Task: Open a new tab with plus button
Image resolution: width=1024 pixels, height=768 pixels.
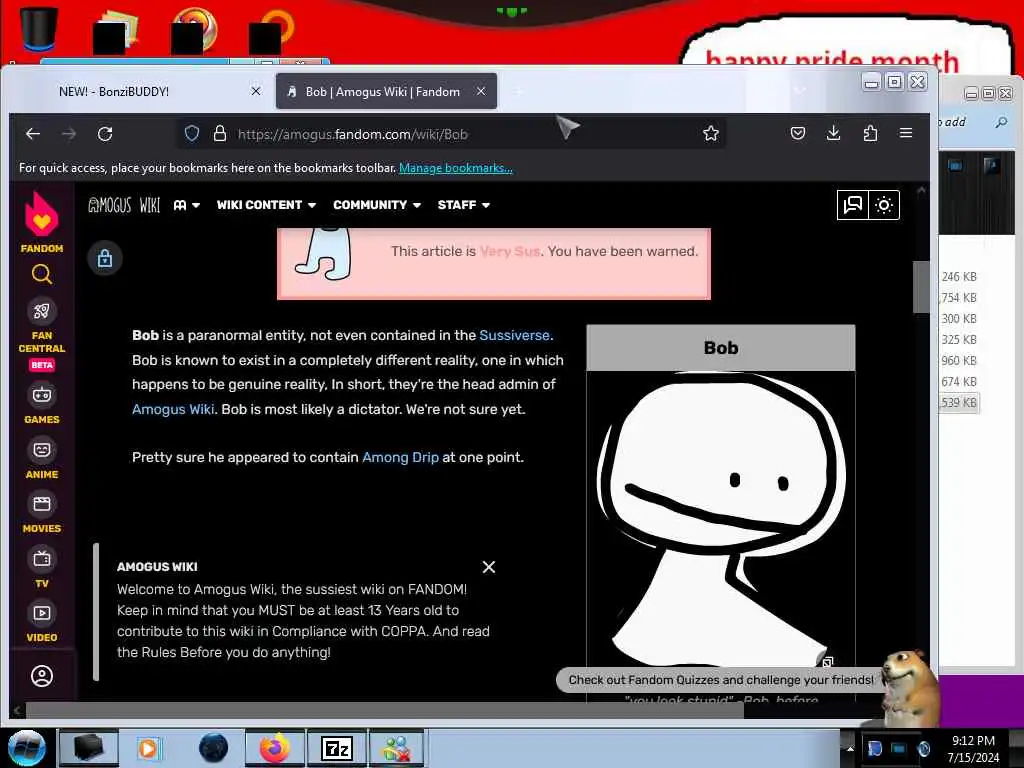Action: 518,91
